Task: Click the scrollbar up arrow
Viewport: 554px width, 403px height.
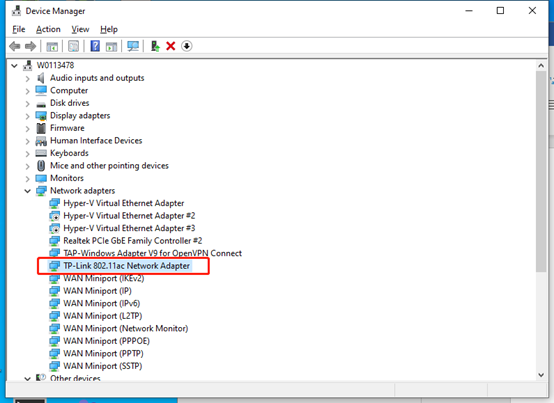Action: [541, 66]
